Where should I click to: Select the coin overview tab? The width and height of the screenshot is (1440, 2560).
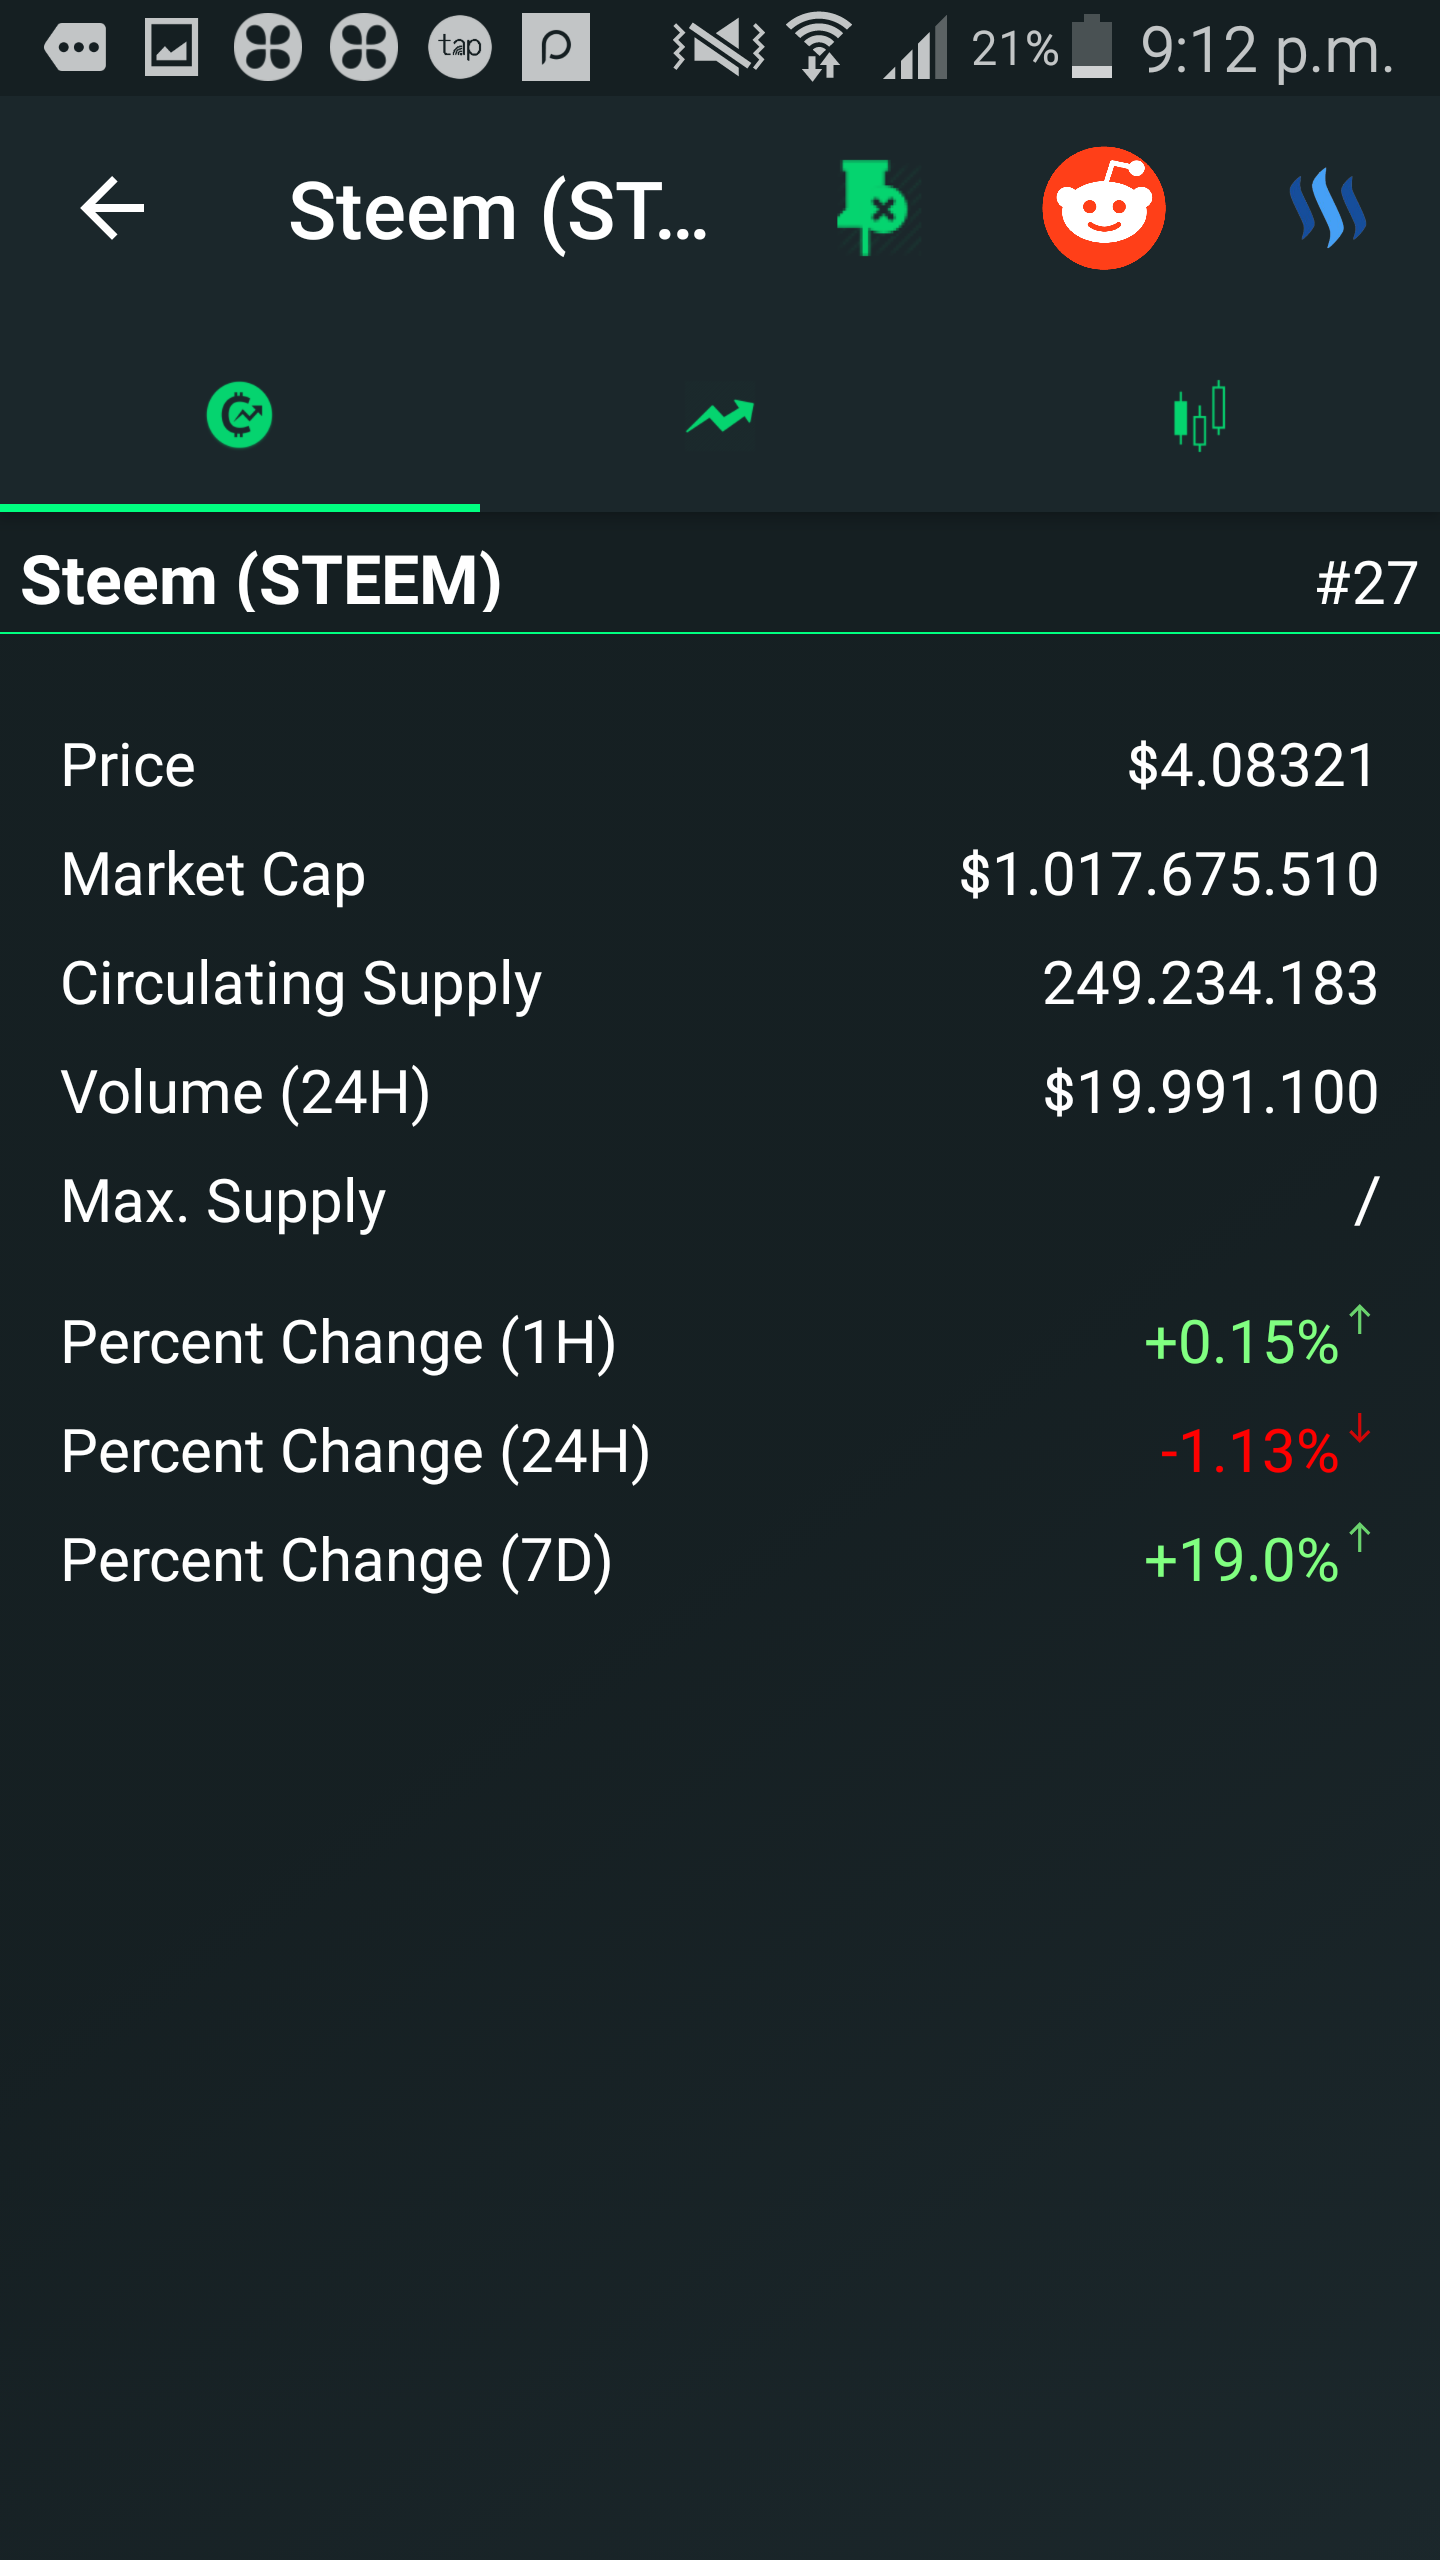point(240,415)
